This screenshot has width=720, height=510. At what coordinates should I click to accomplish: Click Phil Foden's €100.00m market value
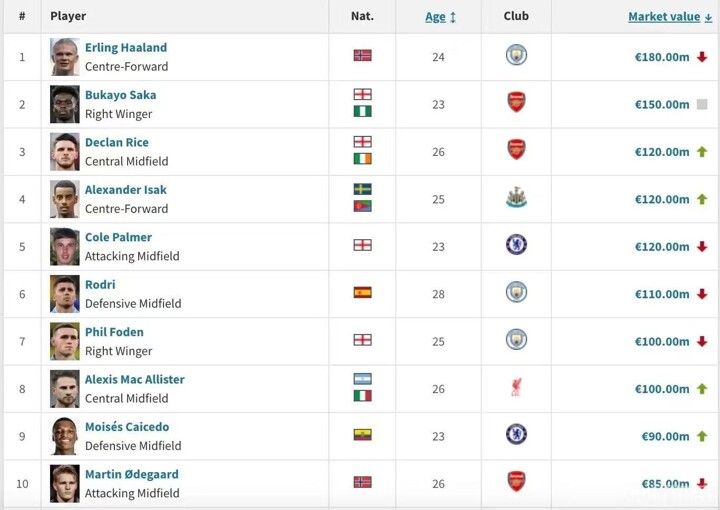662,341
